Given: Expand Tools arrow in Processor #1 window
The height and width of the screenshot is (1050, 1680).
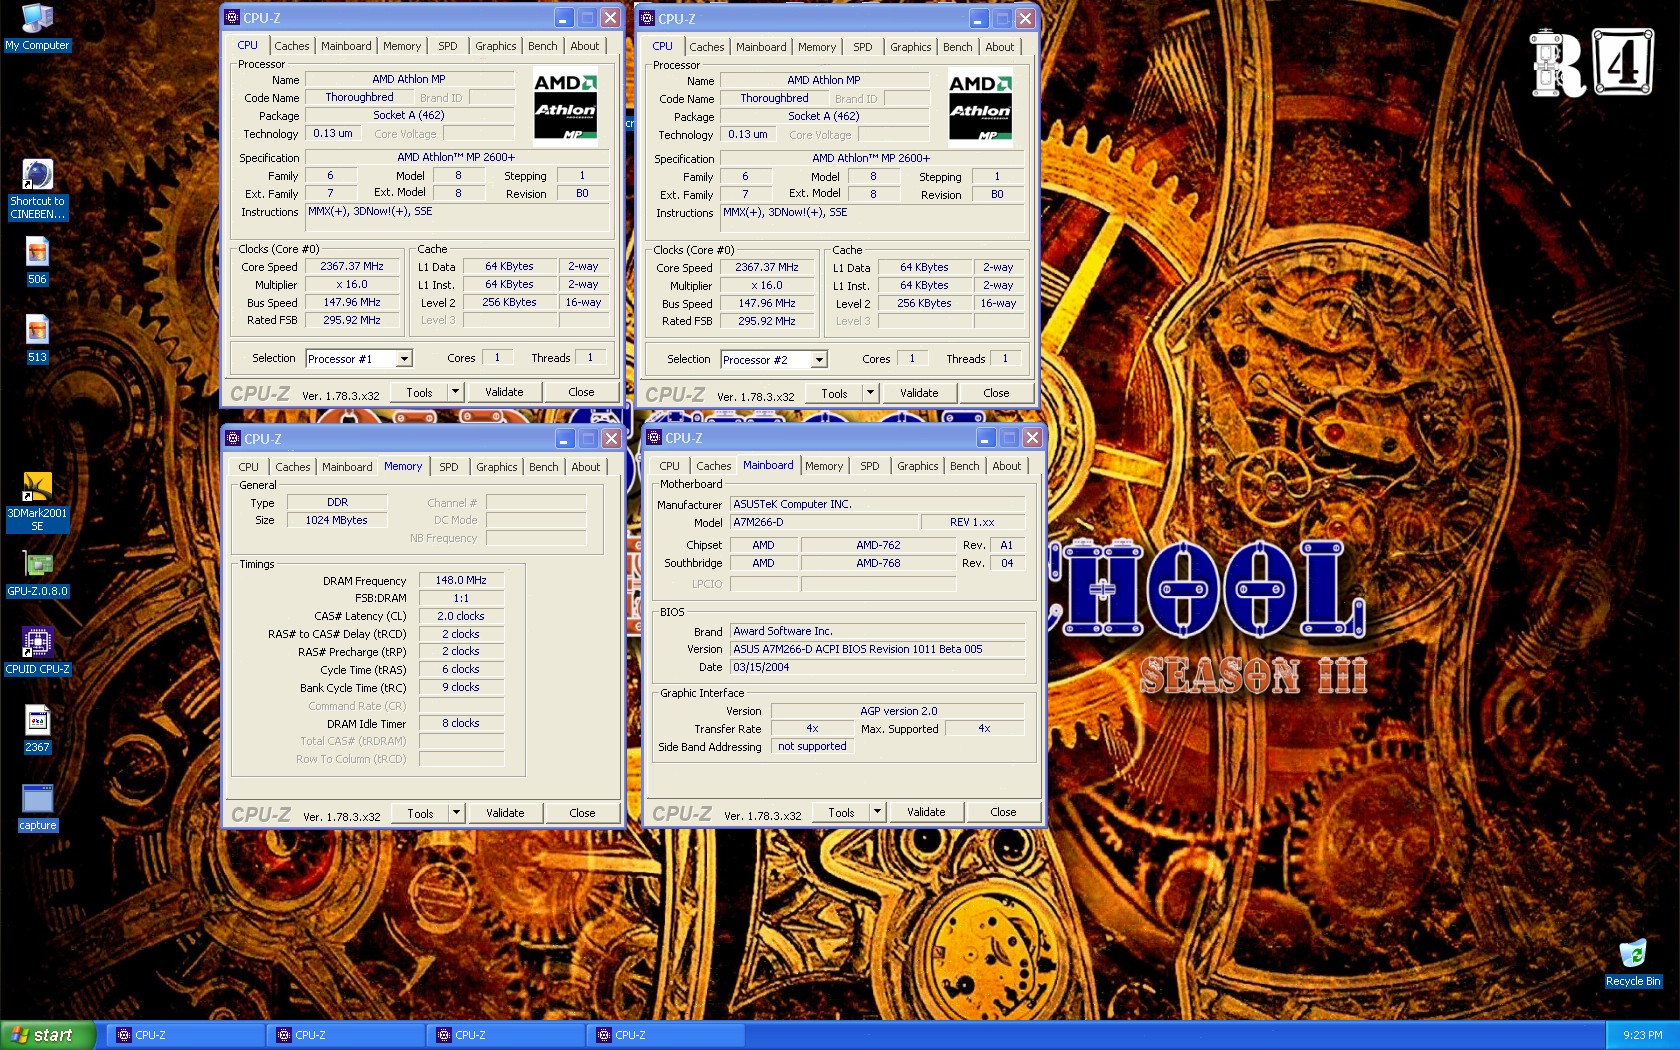Looking at the screenshot, I should coord(455,392).
